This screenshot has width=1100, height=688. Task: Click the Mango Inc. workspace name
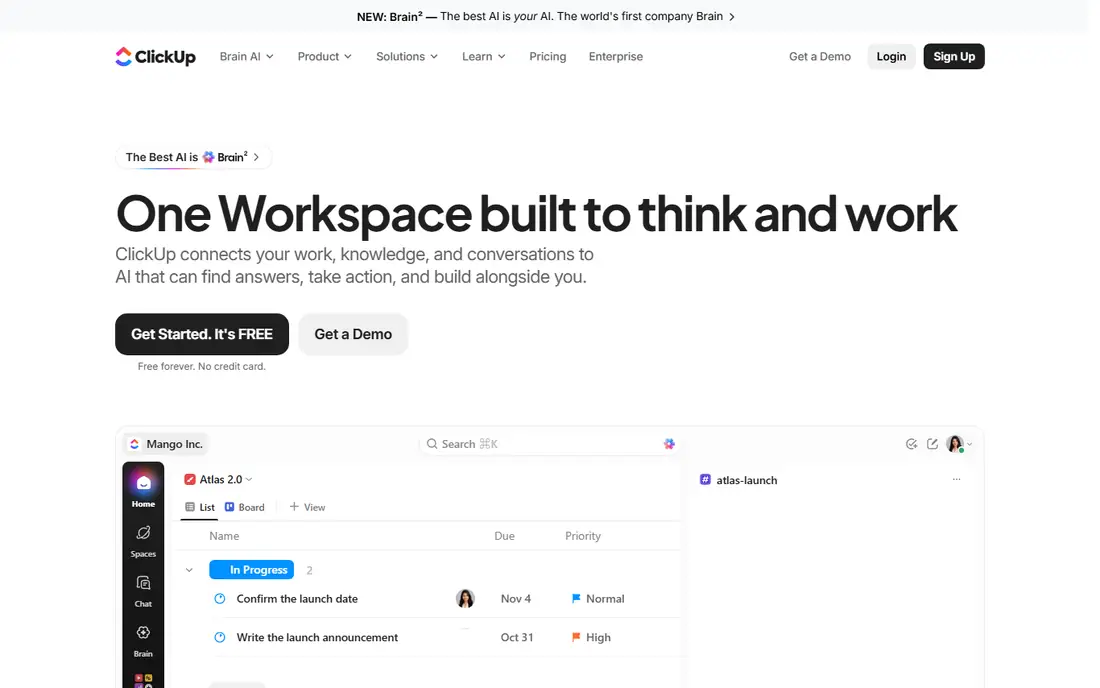tap(175, 444)
